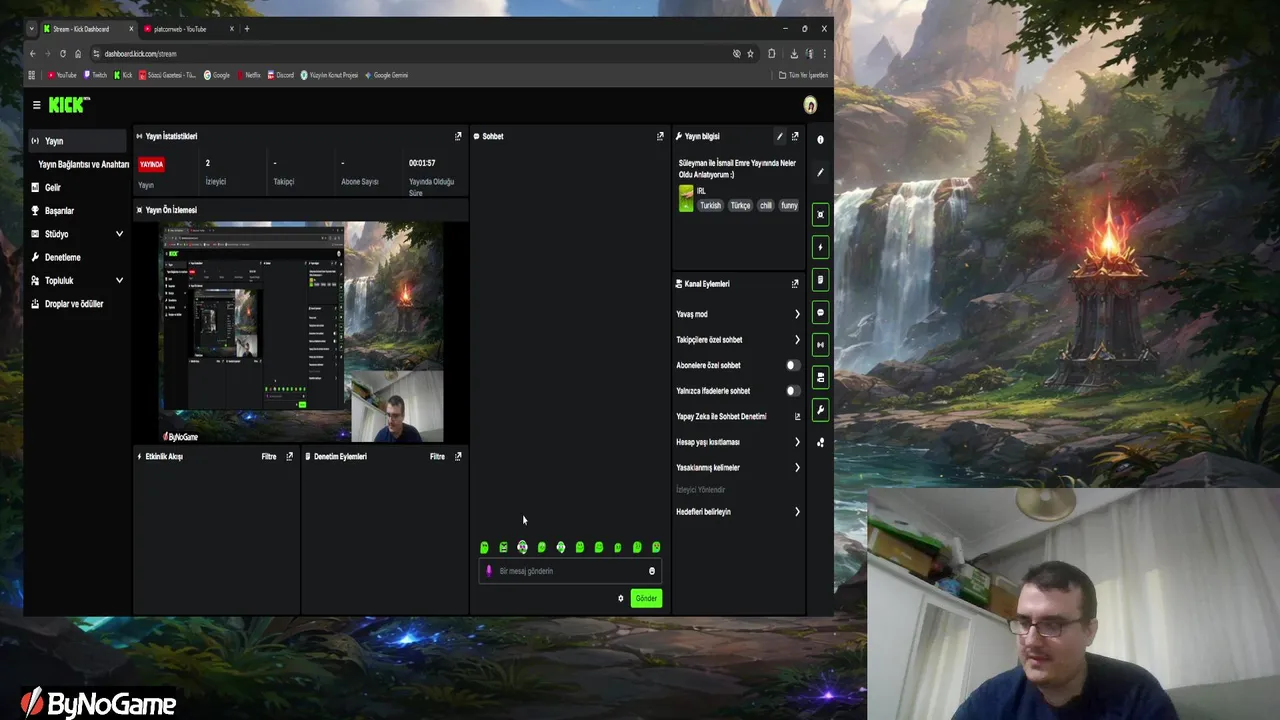Click the green KICK logo
The width and height of the screenshot is (1280, 720).
pos(68,105)
